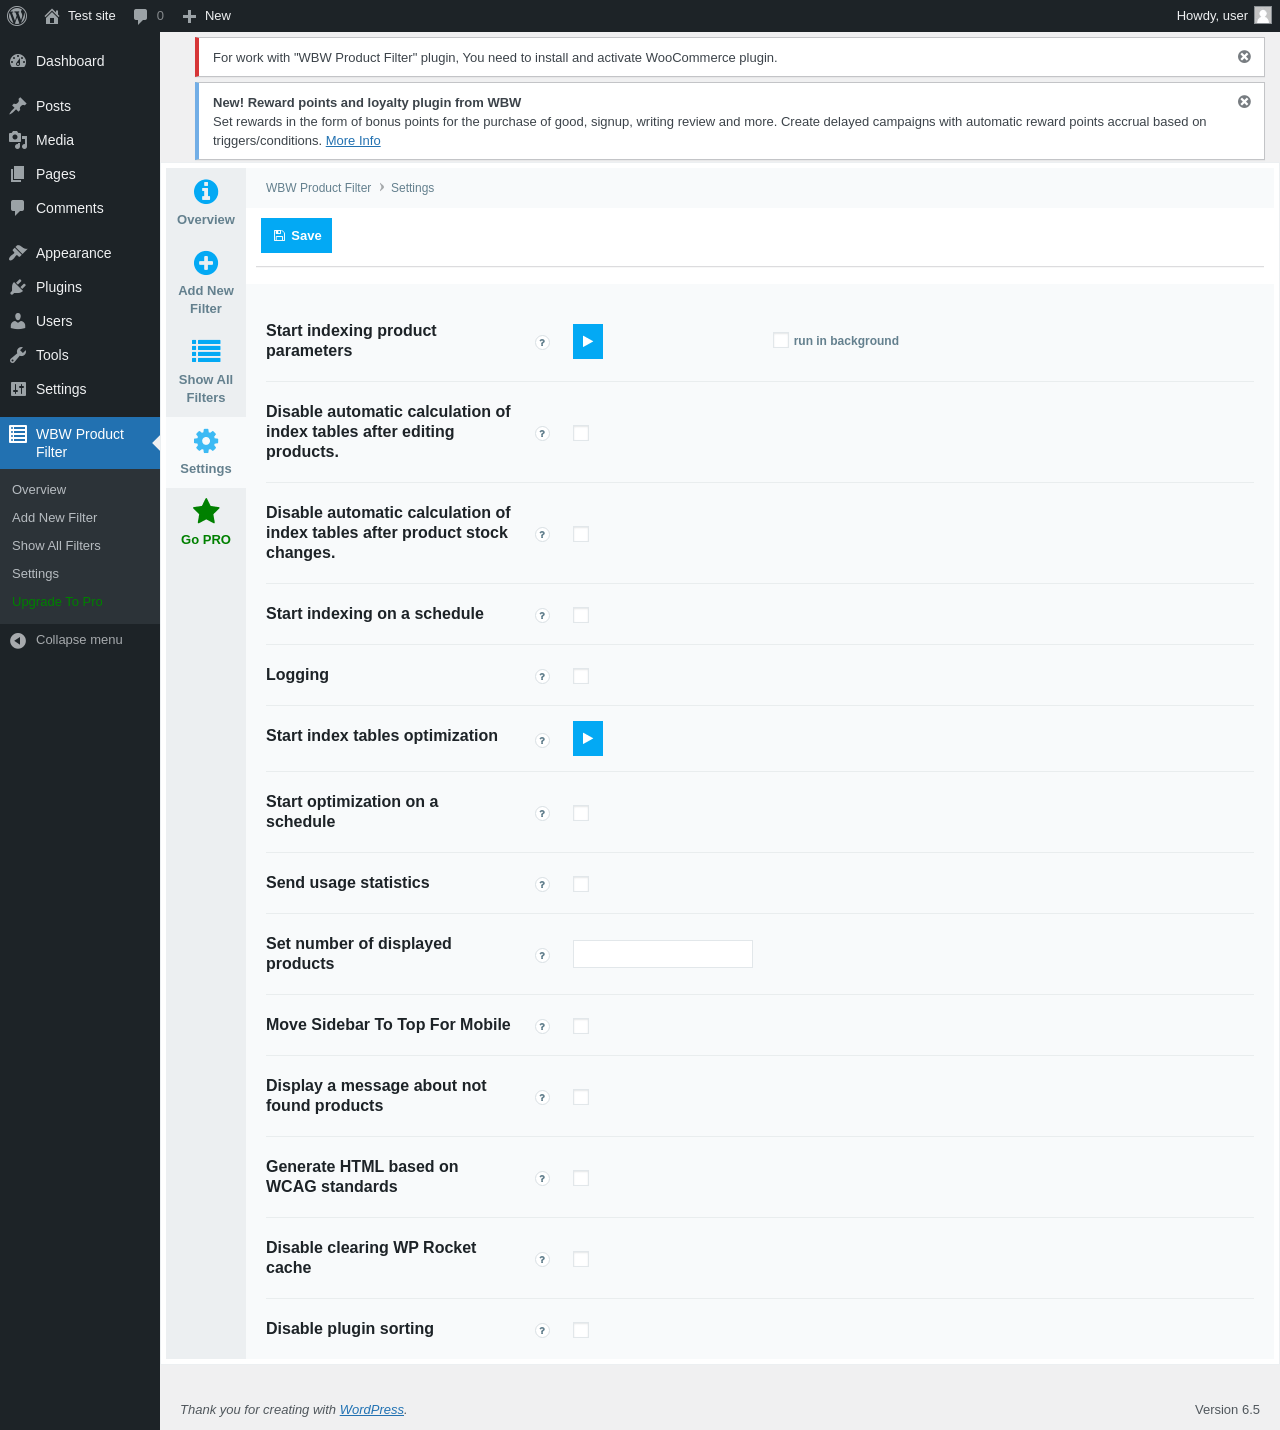
Task: Show help for Disable clearing WP Rocket cache
Action: pos(543,1260)
